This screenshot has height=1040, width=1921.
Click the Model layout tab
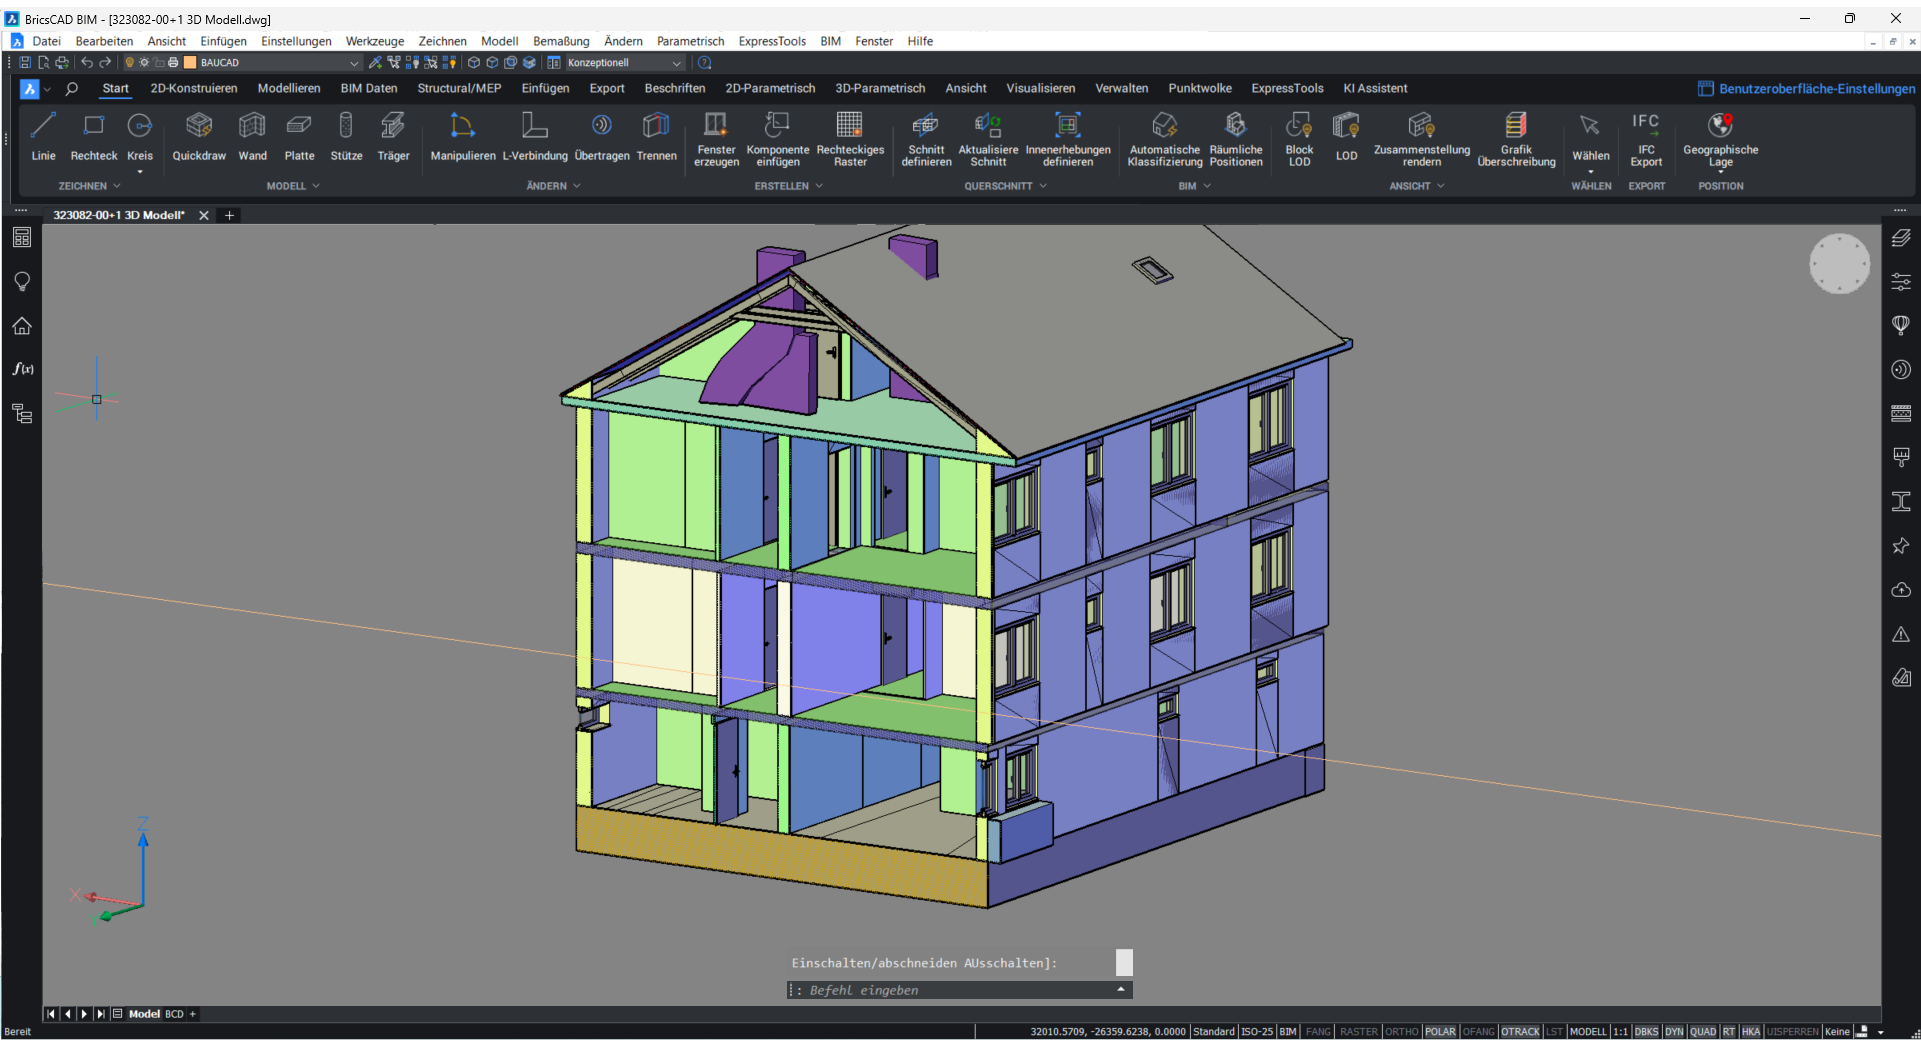coord(144,1014)
